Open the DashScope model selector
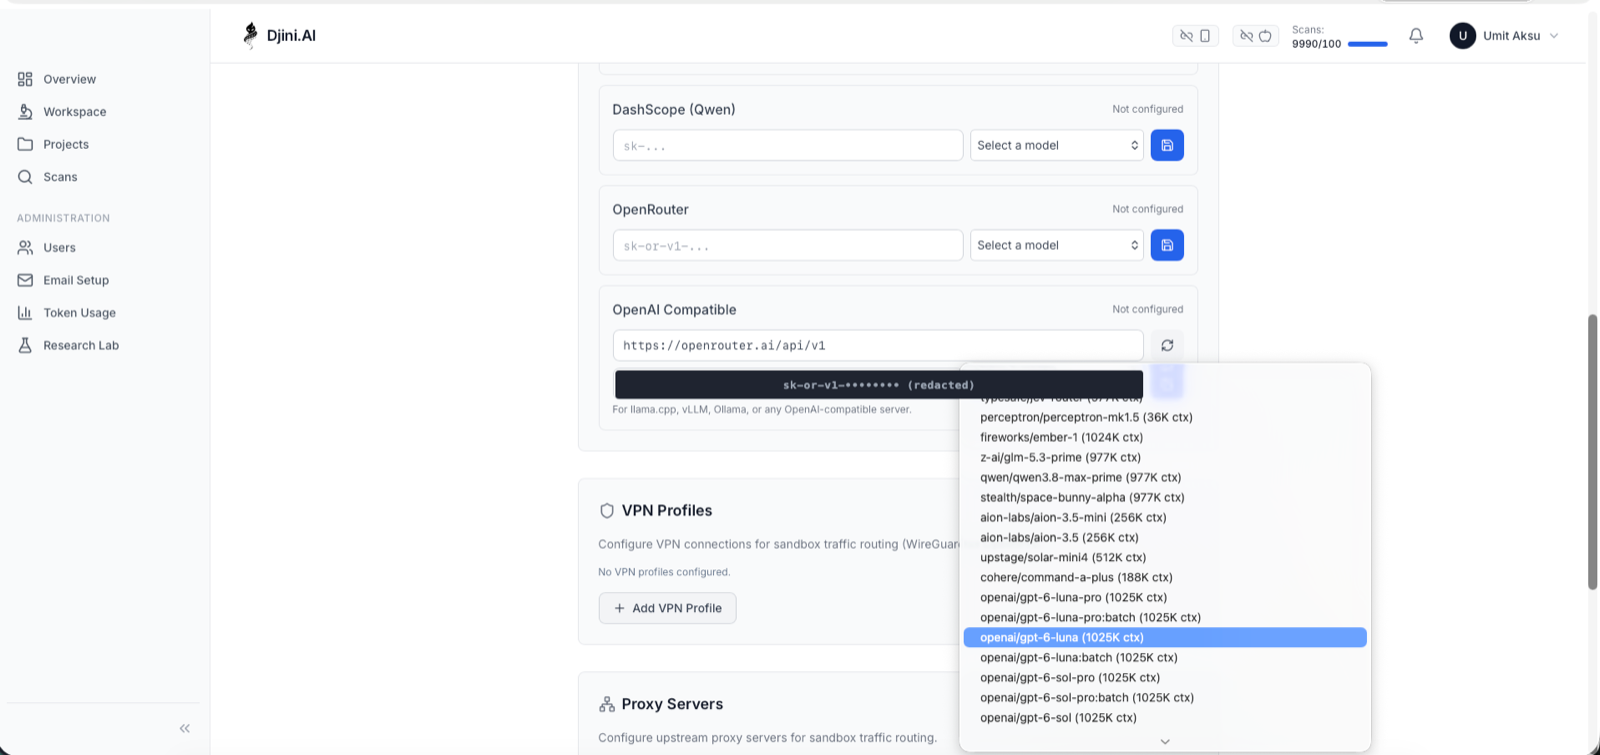The image size is (1600, 755). [1057, 145]
